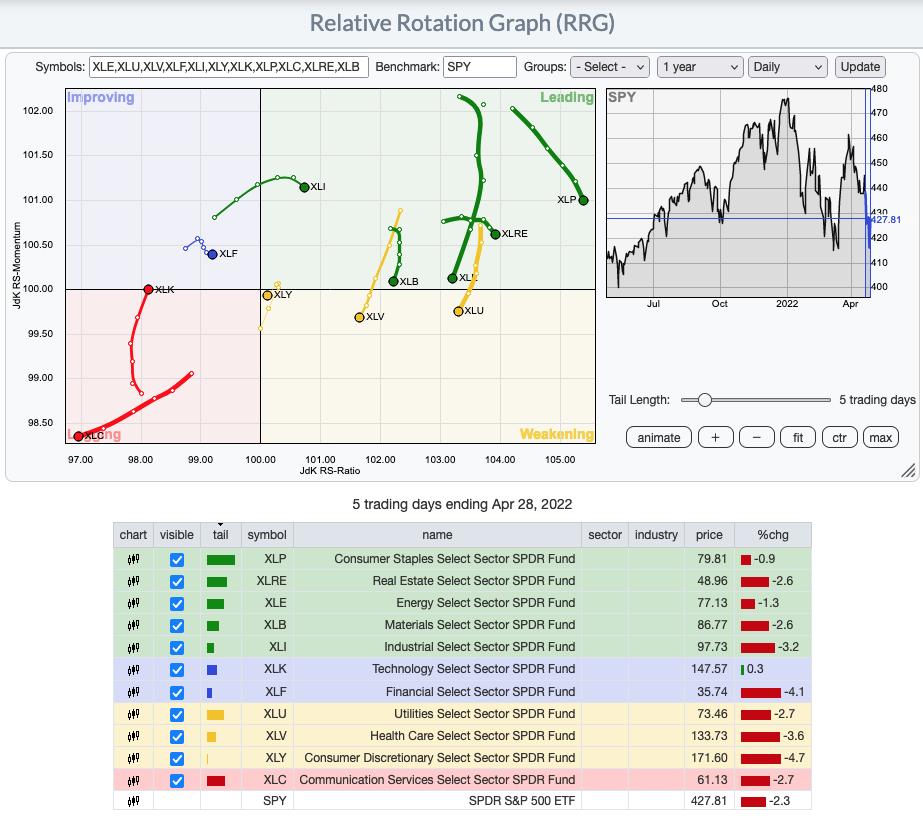
Task: Sort table by %chg column
Action: pos(772,535)
